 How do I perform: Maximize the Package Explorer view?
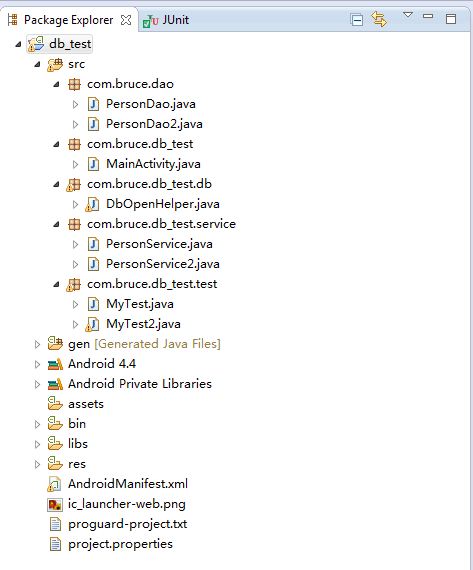click(x=451, y=19)
